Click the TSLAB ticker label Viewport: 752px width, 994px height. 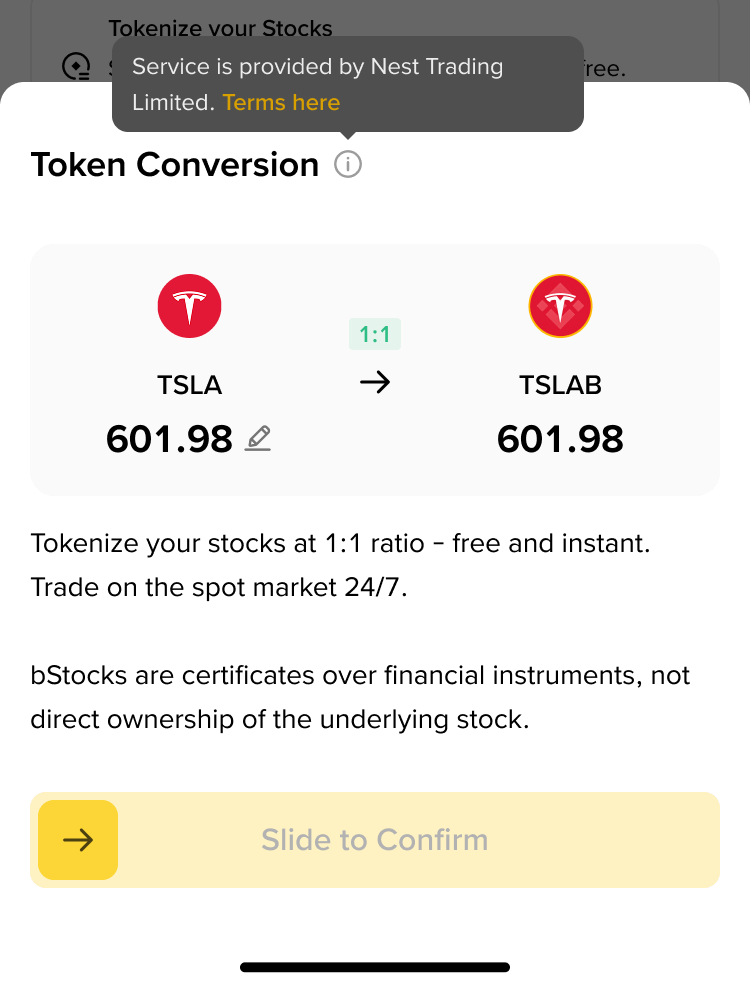[561, 385]
